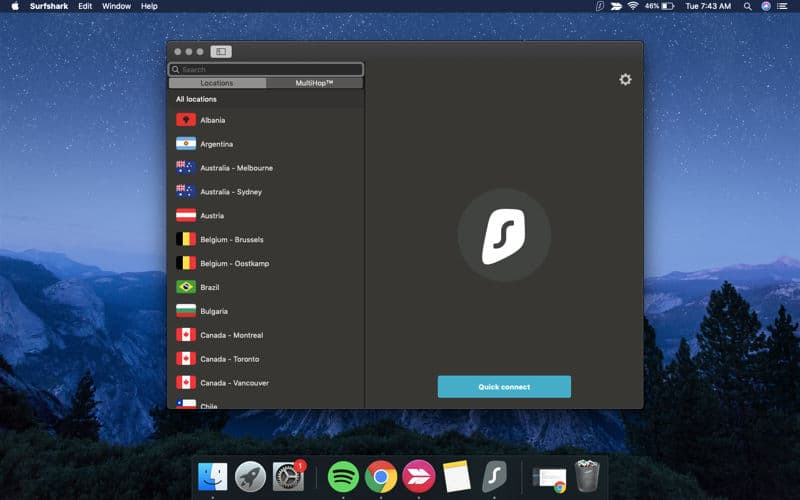Open Spotlight search in menu bar
Viewport: 800px width, 500px height.
click(x=747, y=6)
